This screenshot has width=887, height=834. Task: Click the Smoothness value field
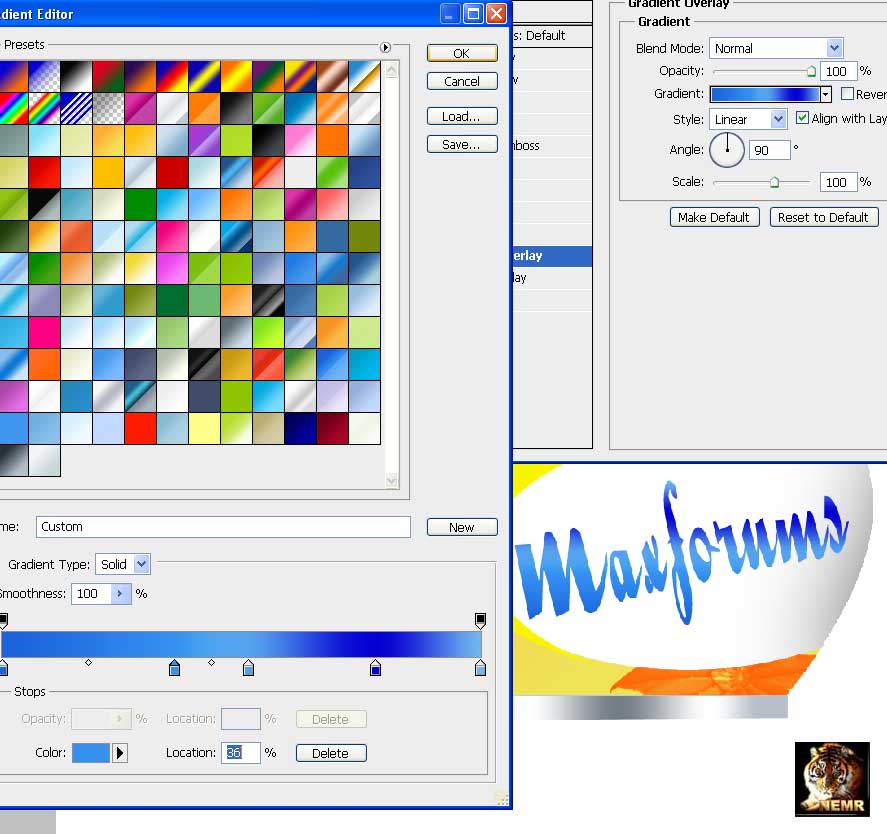(92, 594)
